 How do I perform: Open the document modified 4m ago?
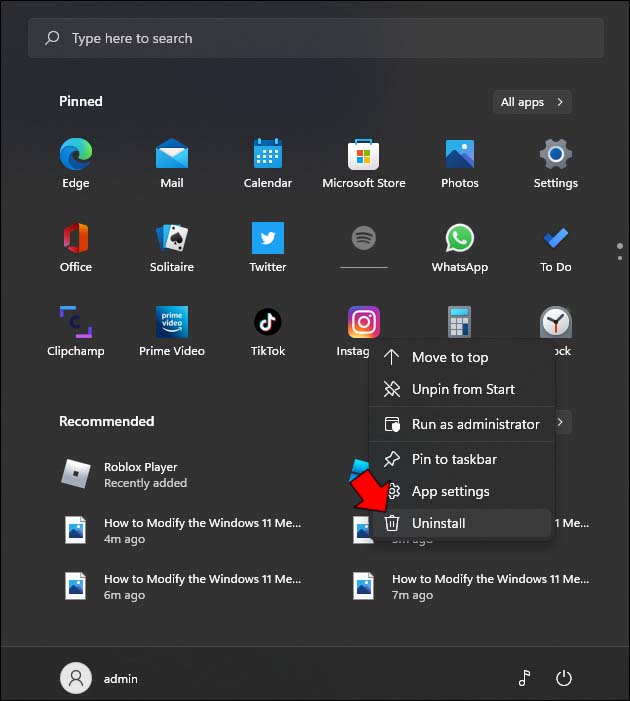(184, 530)
